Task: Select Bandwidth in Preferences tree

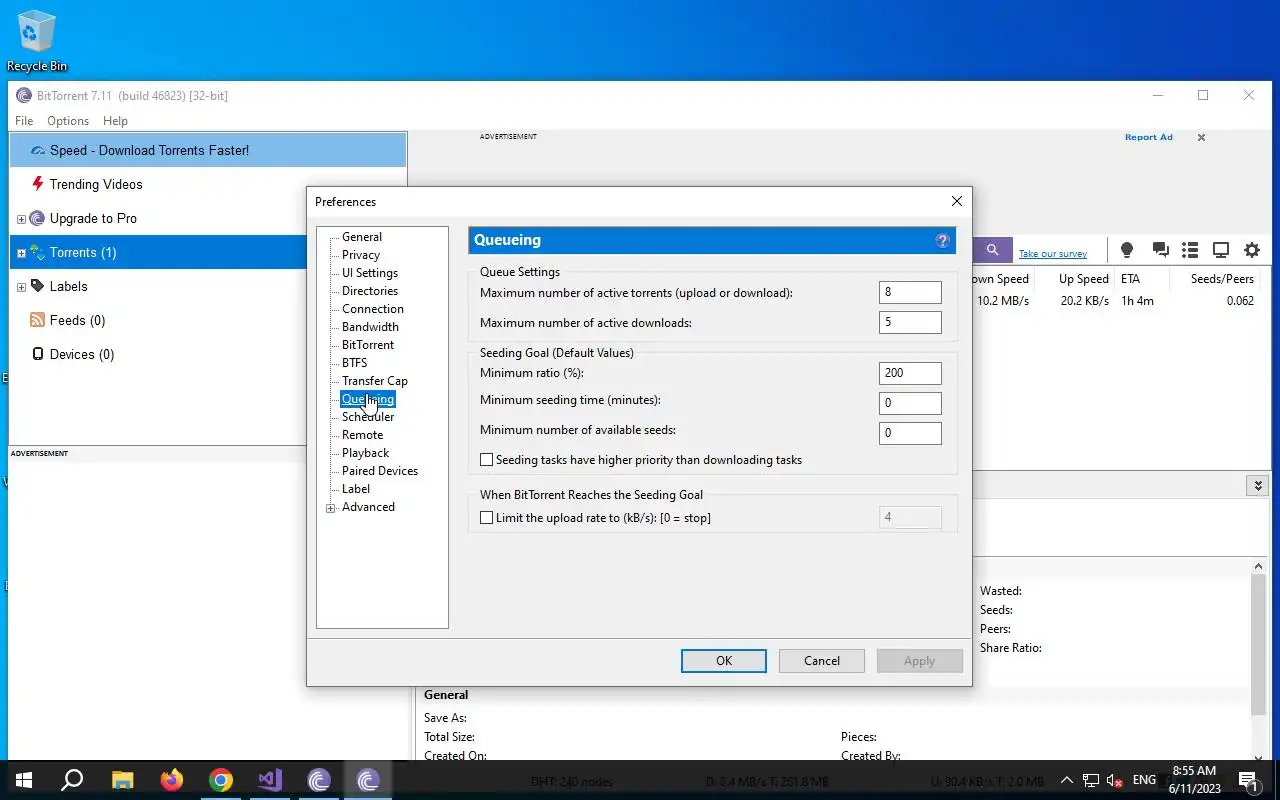Action: [370, 327]
